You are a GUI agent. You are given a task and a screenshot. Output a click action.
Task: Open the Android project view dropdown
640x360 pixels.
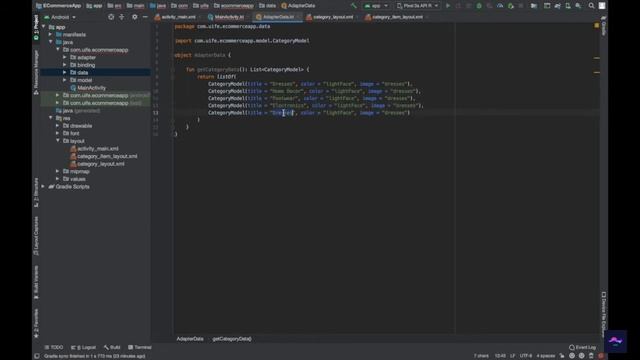click(x=60, y=17)
